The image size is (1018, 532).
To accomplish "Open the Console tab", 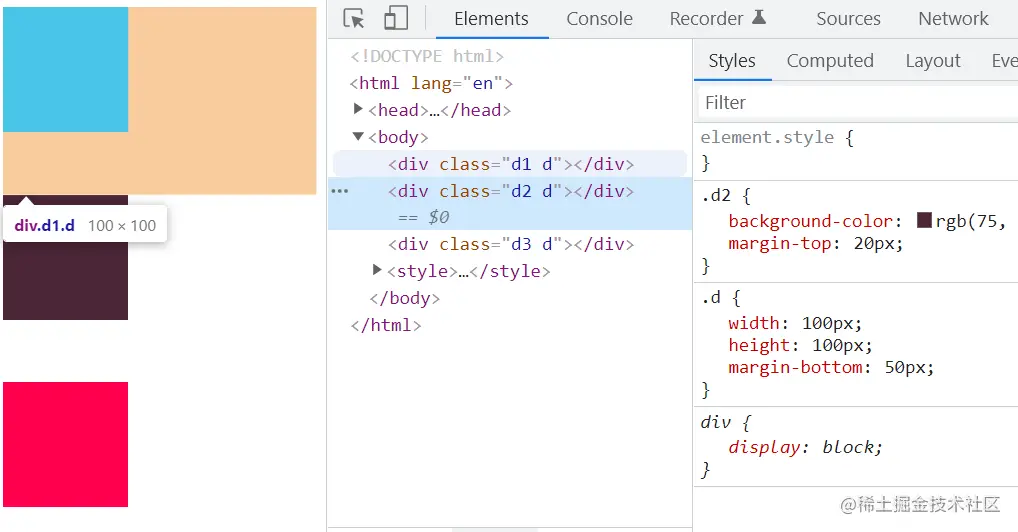I will pos(599,19).
